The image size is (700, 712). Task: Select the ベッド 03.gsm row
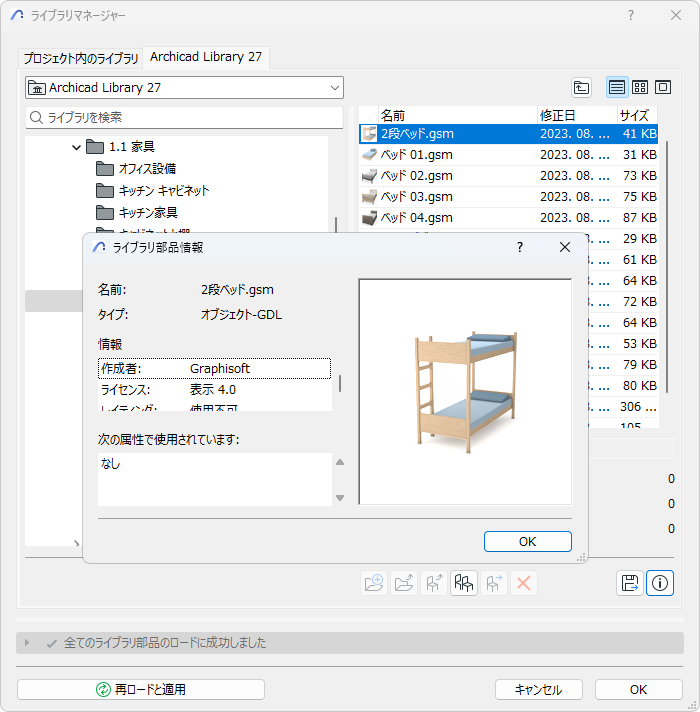[x=508, y=197]
